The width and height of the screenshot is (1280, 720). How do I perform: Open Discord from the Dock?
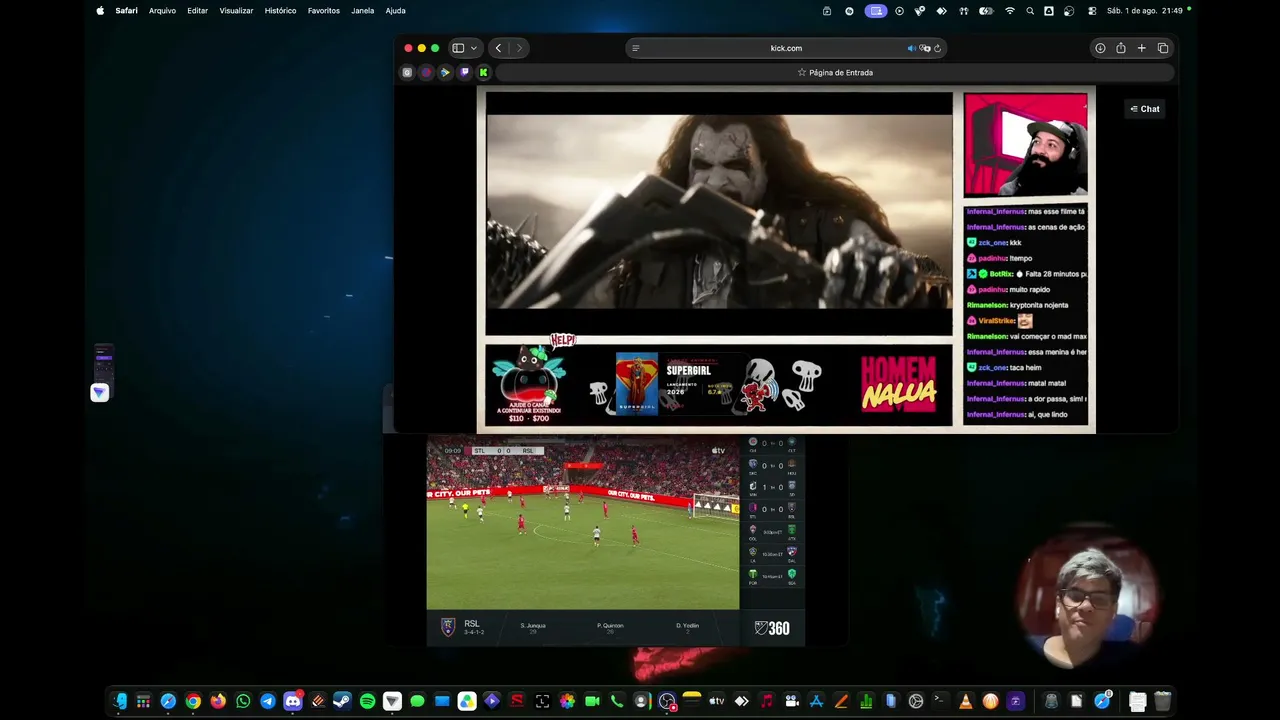pyautogui.click(x=293, y=701)
